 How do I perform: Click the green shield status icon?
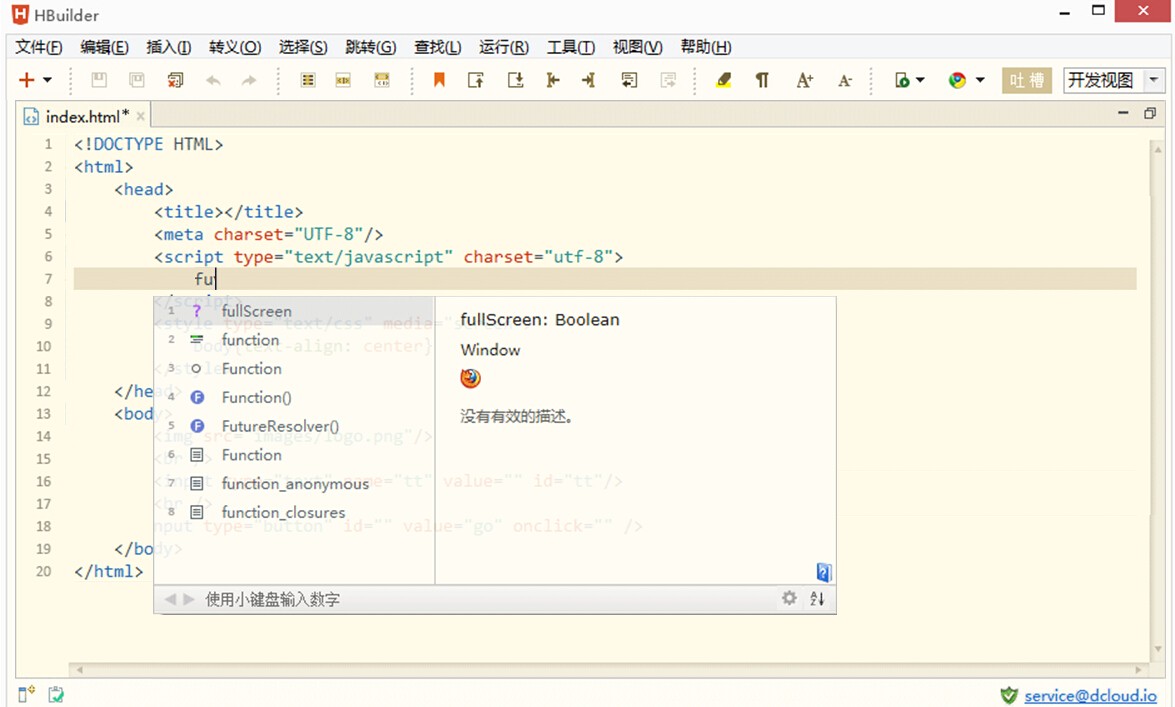[1009, 695]
